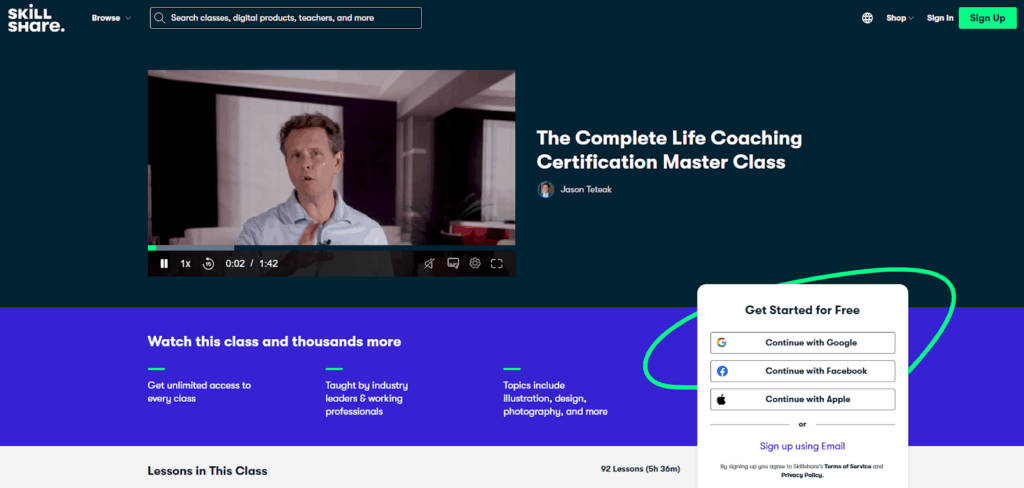The image size is (1024, 488).
Task: Continue with Facebook sign-up button
Action: (803, 371)
